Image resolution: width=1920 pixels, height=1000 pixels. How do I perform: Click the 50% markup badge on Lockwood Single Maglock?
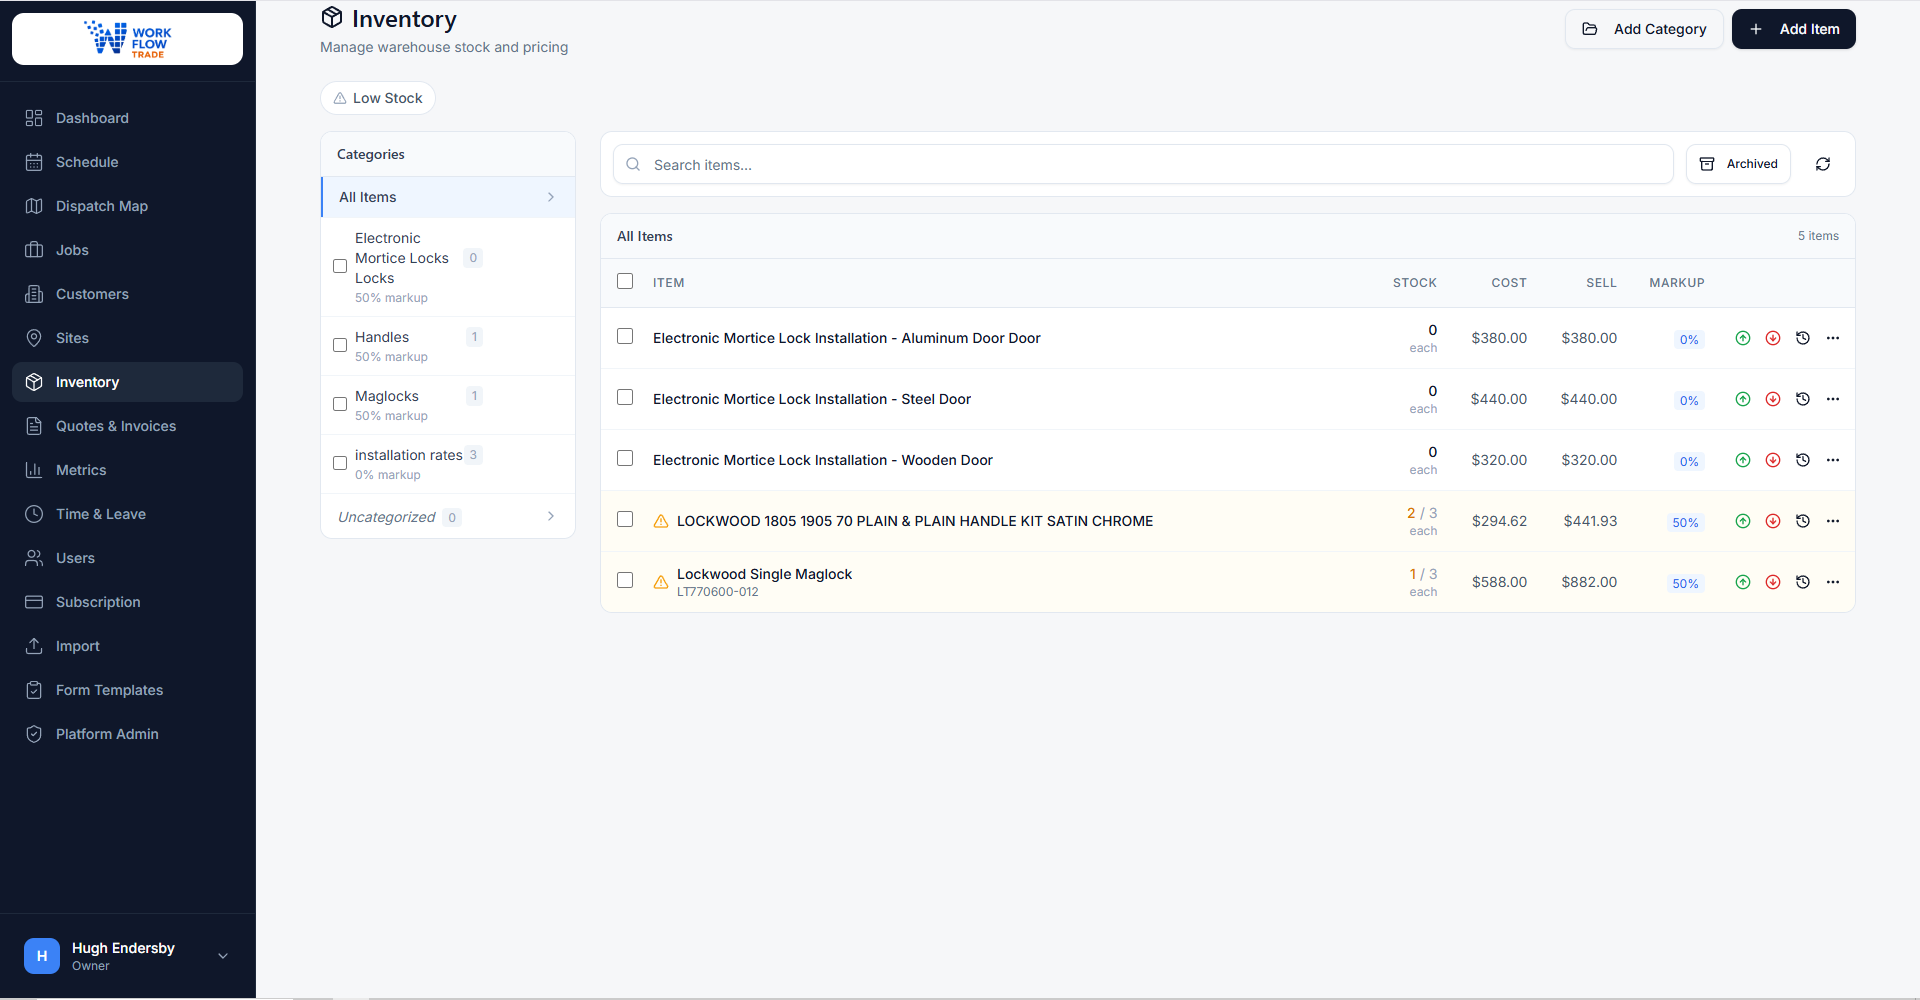1685,583
